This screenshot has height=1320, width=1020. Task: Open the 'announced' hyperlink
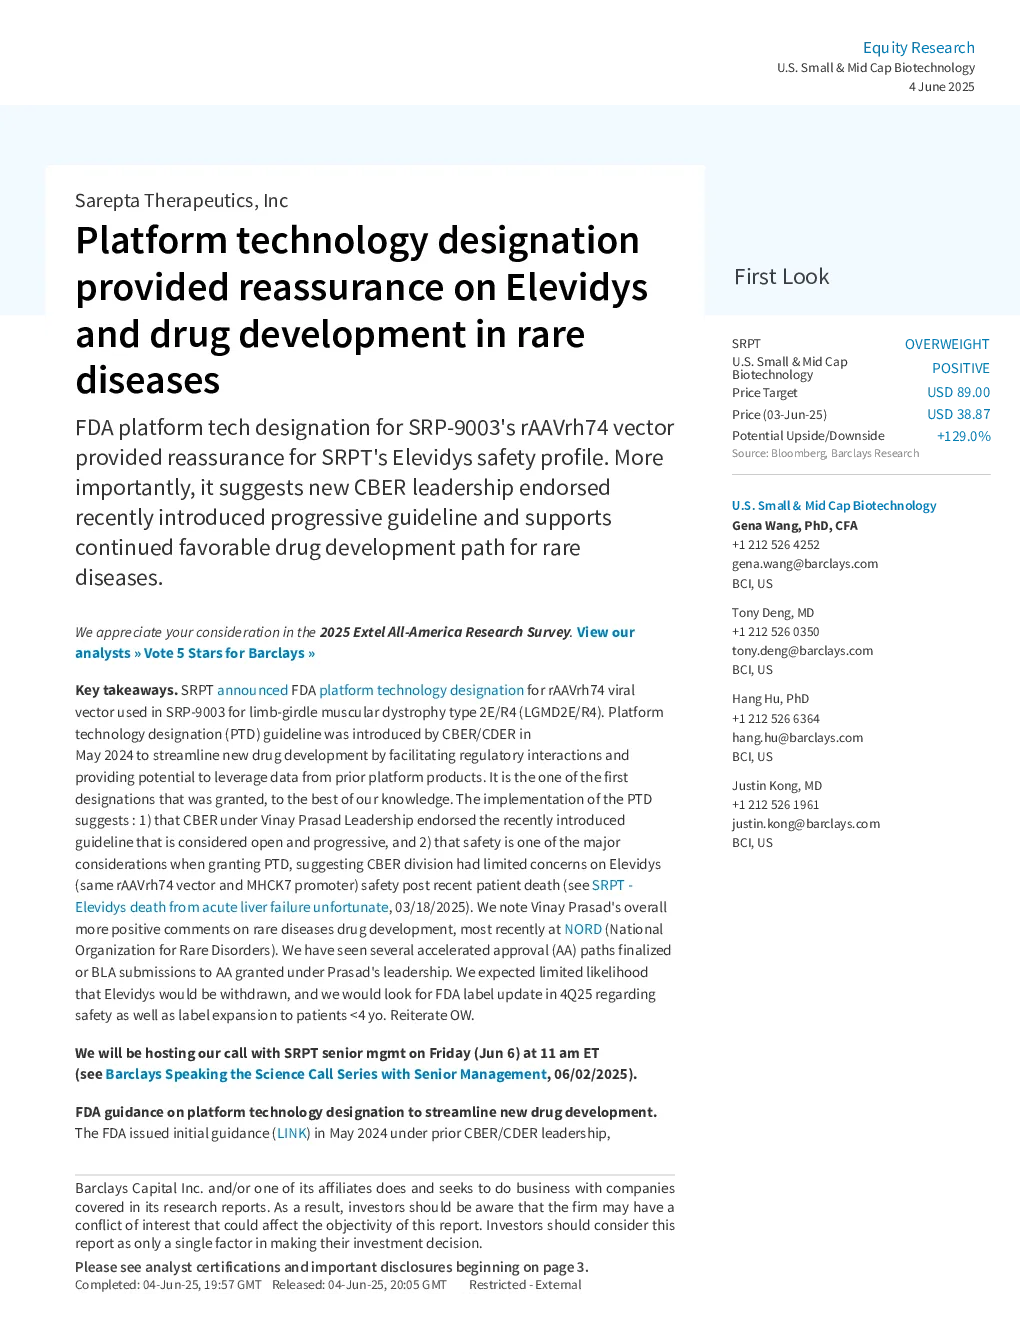[252, 690]
